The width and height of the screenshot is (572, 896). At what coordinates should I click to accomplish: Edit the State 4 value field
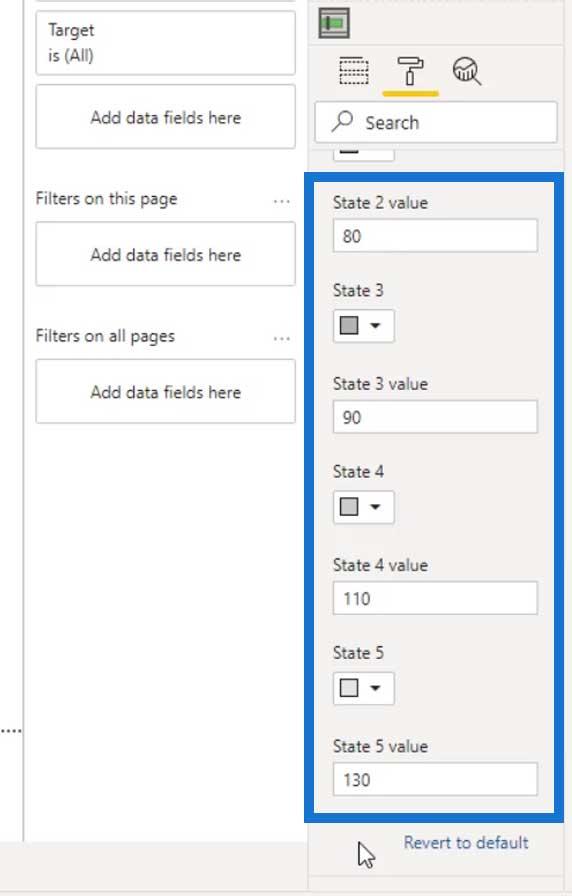tap(435, 598)
